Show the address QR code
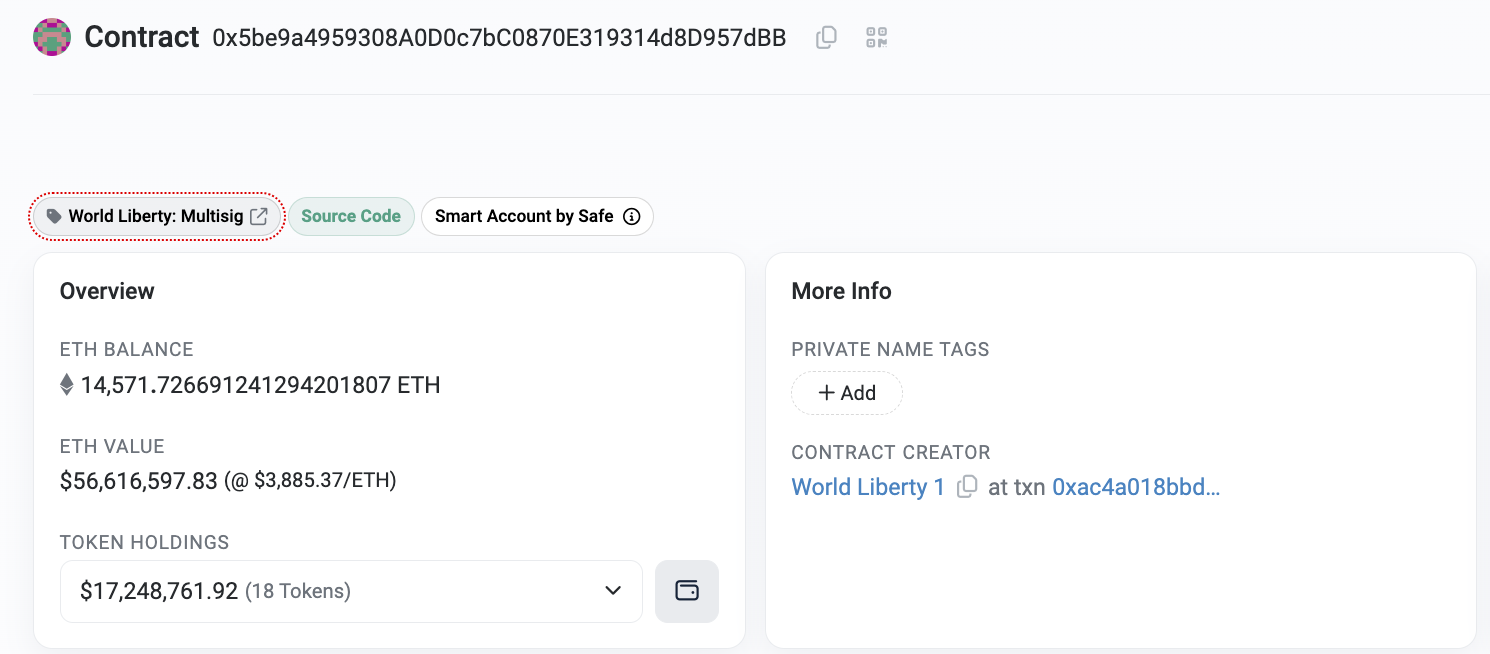 click(x=877, y=38)
